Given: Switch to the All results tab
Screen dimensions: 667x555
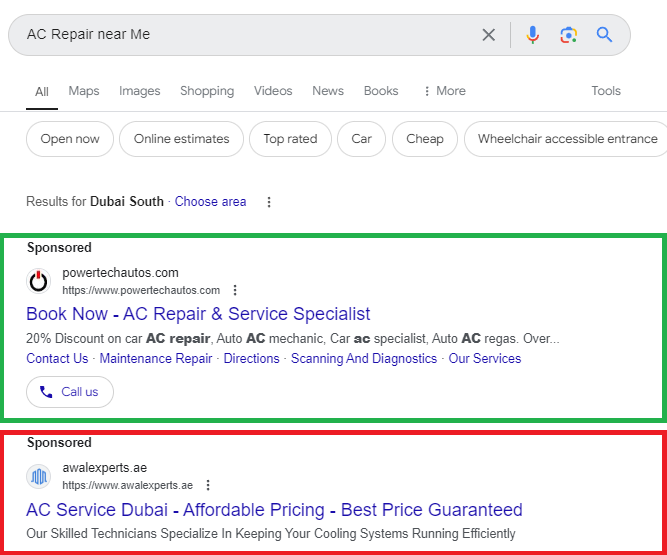Looking at the screenshot, I should point(42,91).
